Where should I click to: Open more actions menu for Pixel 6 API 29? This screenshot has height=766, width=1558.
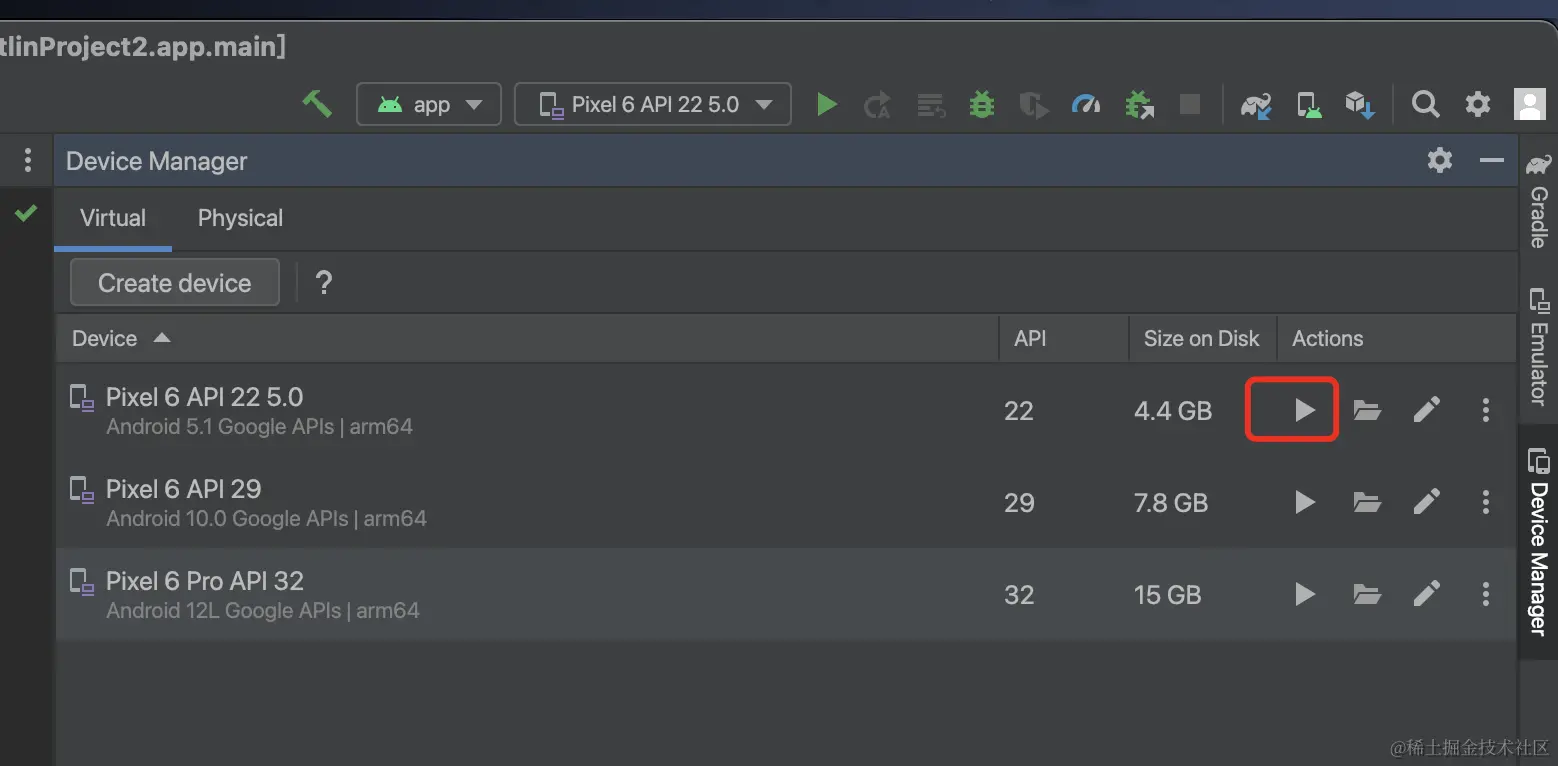pyautogui.click(x=1486, y=501)
